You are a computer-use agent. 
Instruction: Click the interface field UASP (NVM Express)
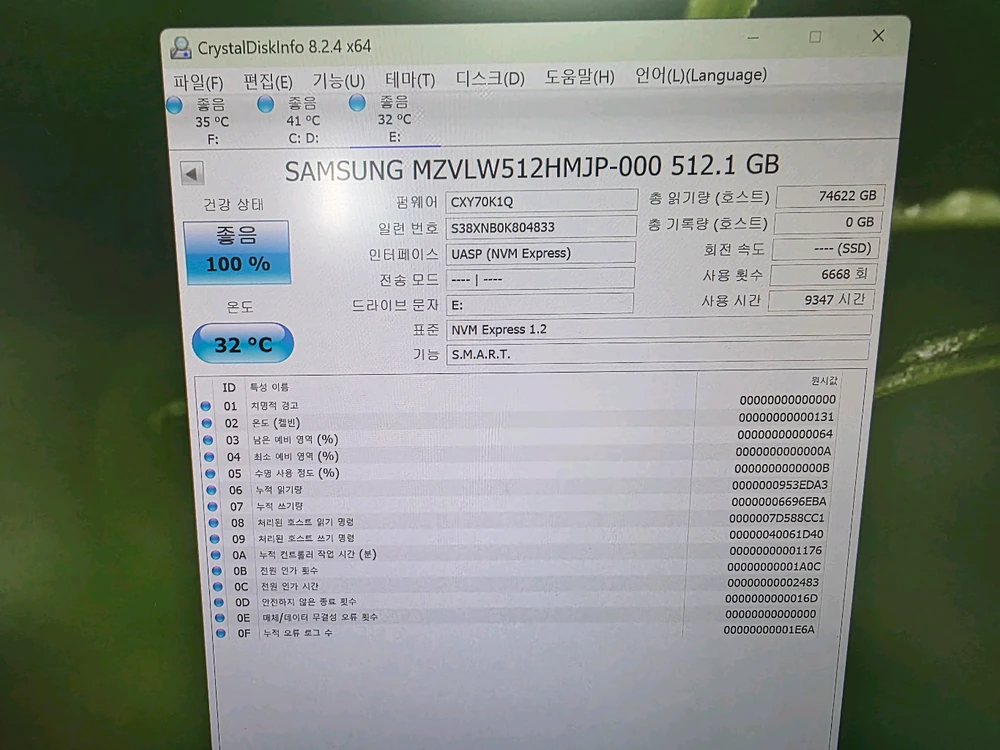(540, 253)
